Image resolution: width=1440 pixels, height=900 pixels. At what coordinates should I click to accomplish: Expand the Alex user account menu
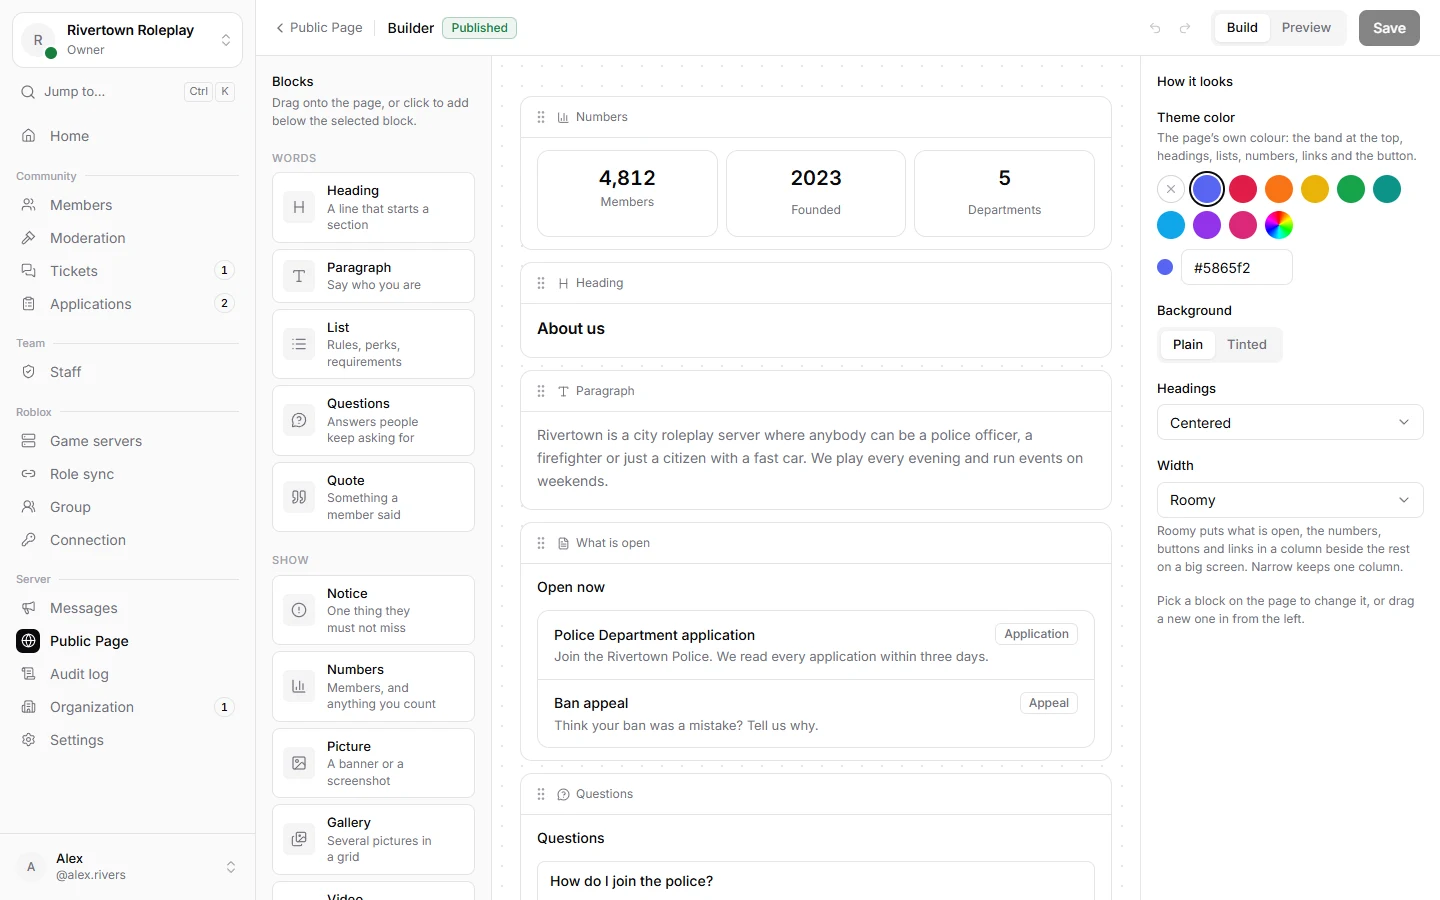[x=128, y=866]
